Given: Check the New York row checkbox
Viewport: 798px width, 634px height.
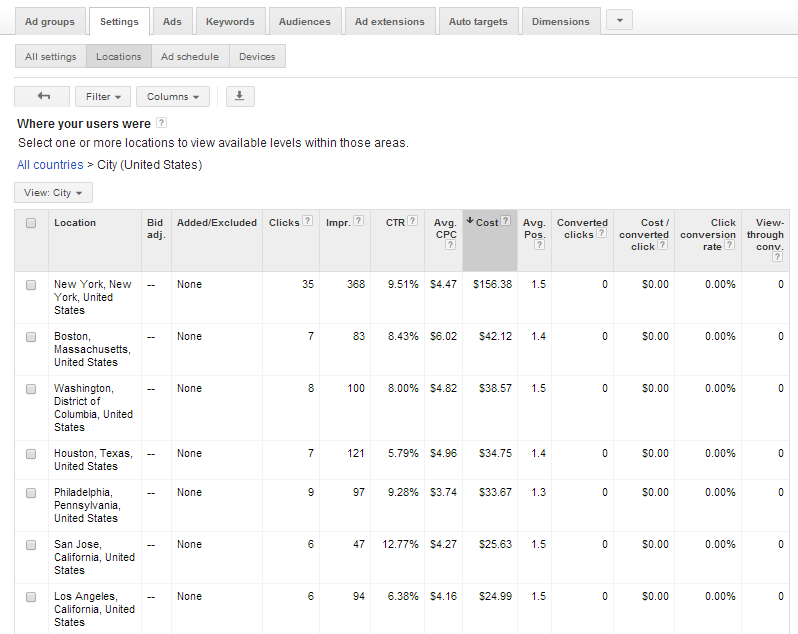Looking at the screenshot, I should [31, 285].
